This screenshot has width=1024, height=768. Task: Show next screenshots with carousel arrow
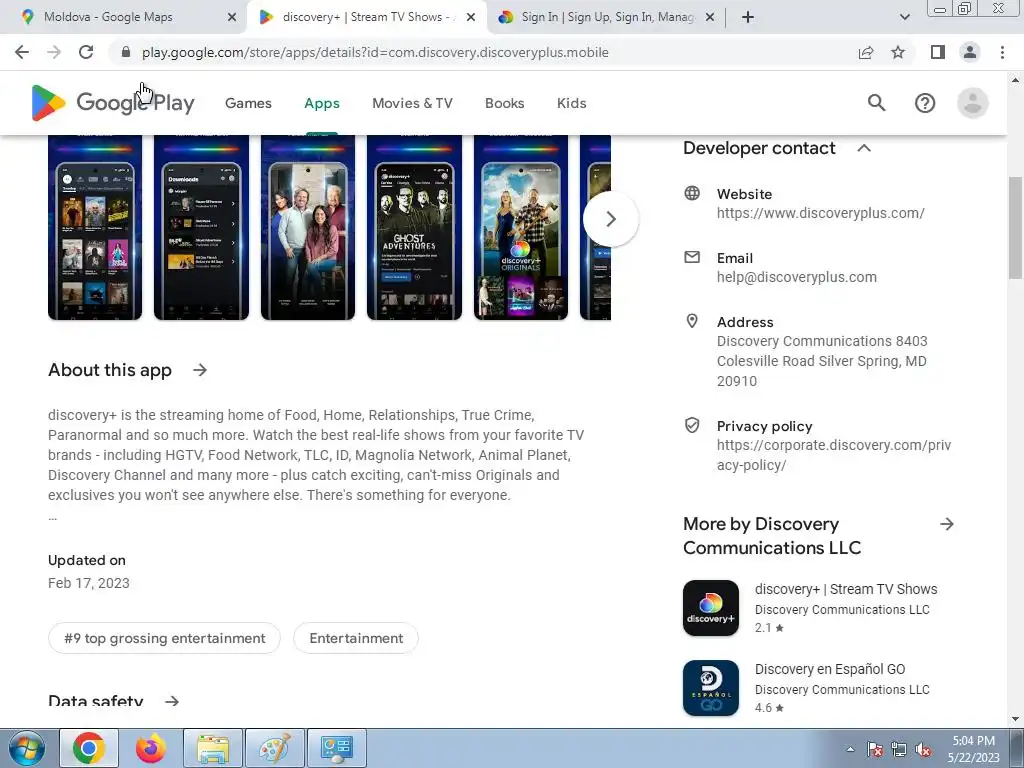tap(611, 219)
